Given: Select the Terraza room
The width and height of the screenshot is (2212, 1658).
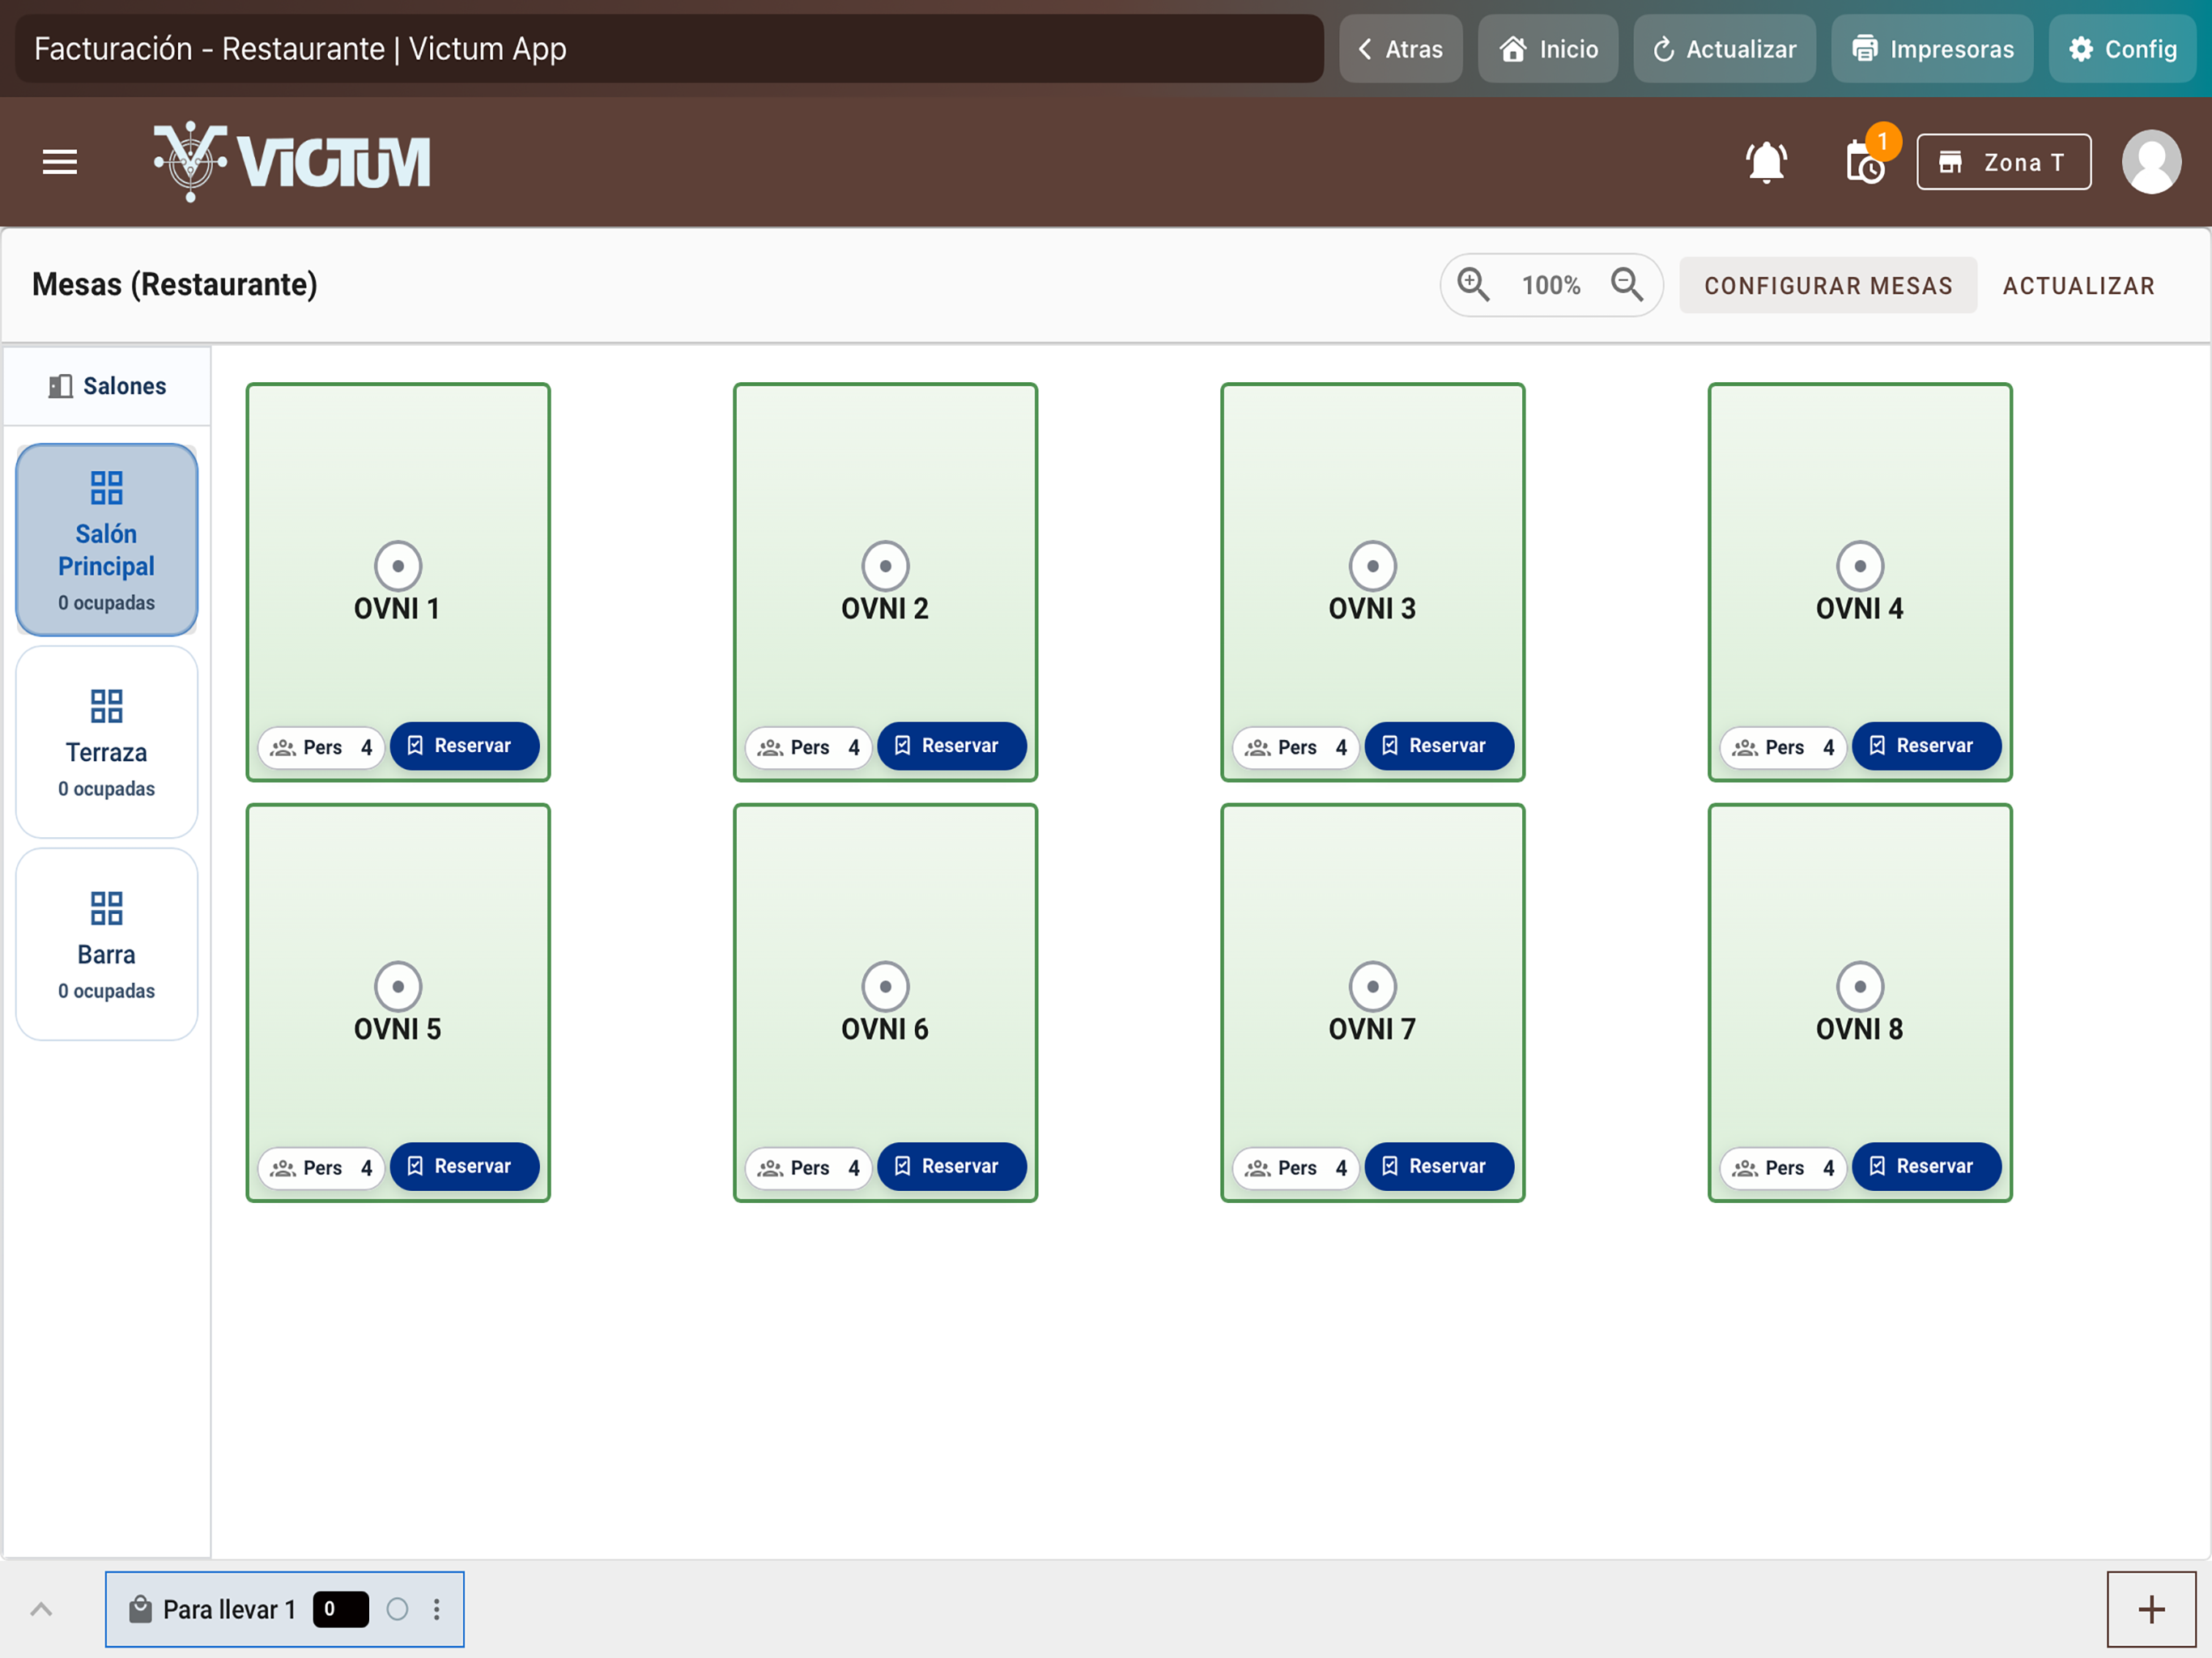Looking at the screenshot, I should click(x=107, y=742).
